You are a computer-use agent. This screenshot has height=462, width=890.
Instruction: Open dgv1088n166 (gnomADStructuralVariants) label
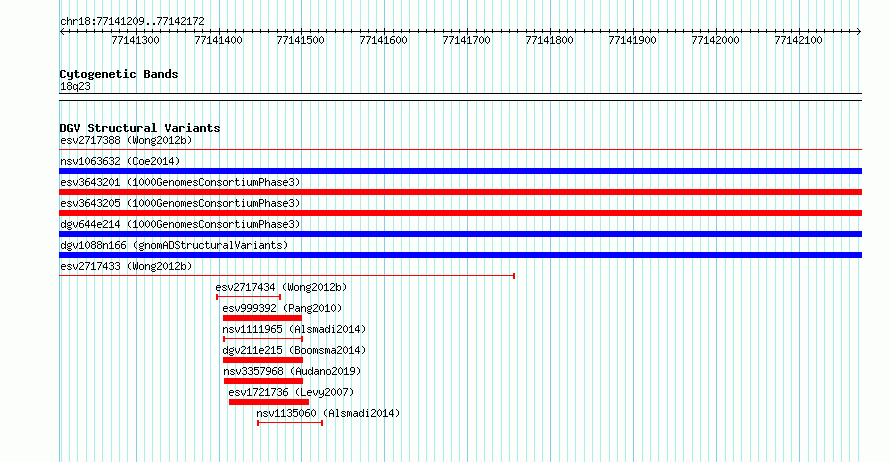(174, 245)
